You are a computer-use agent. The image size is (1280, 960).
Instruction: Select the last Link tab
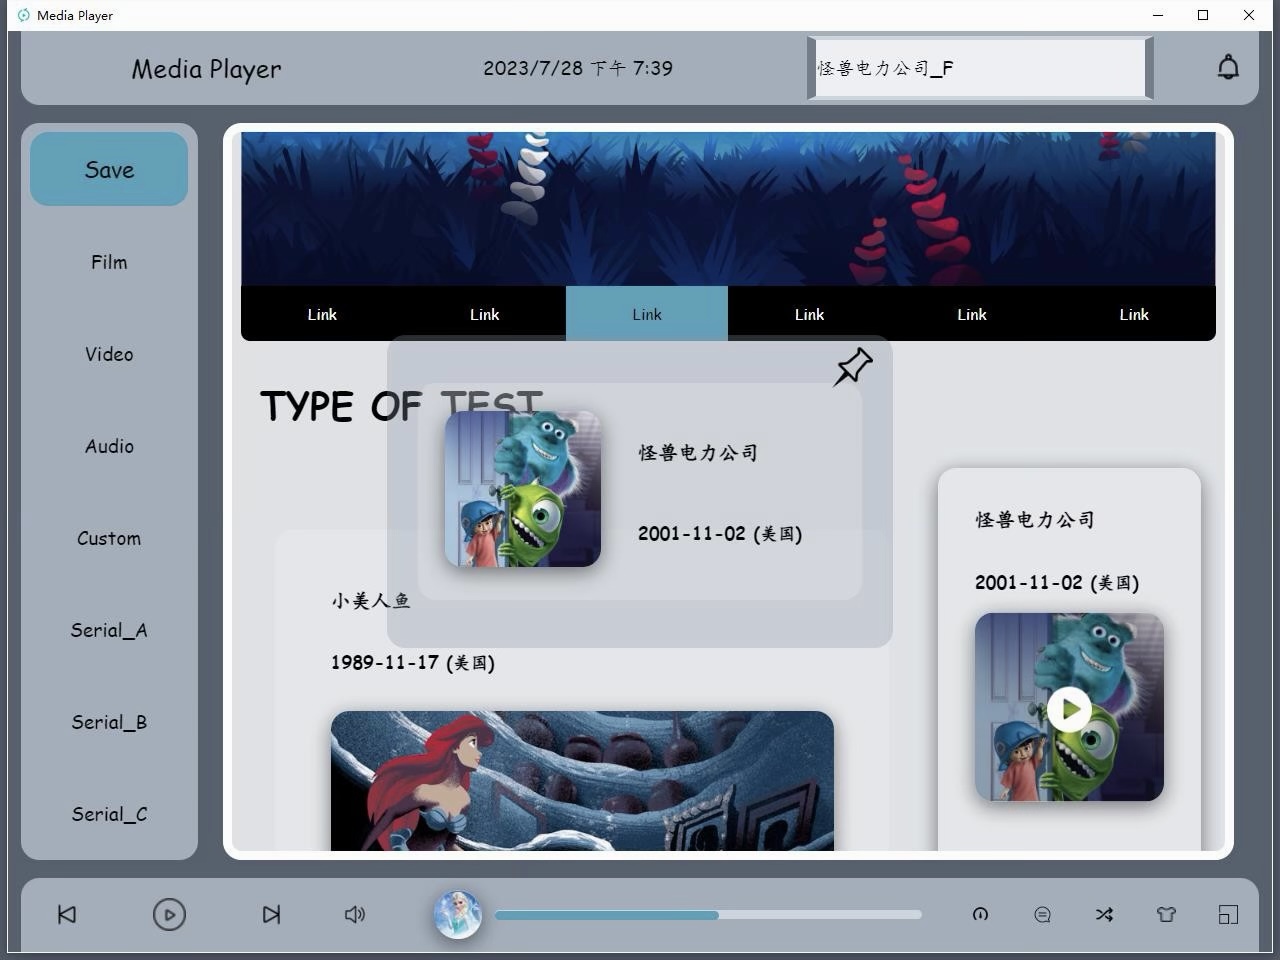[1134, 314]
